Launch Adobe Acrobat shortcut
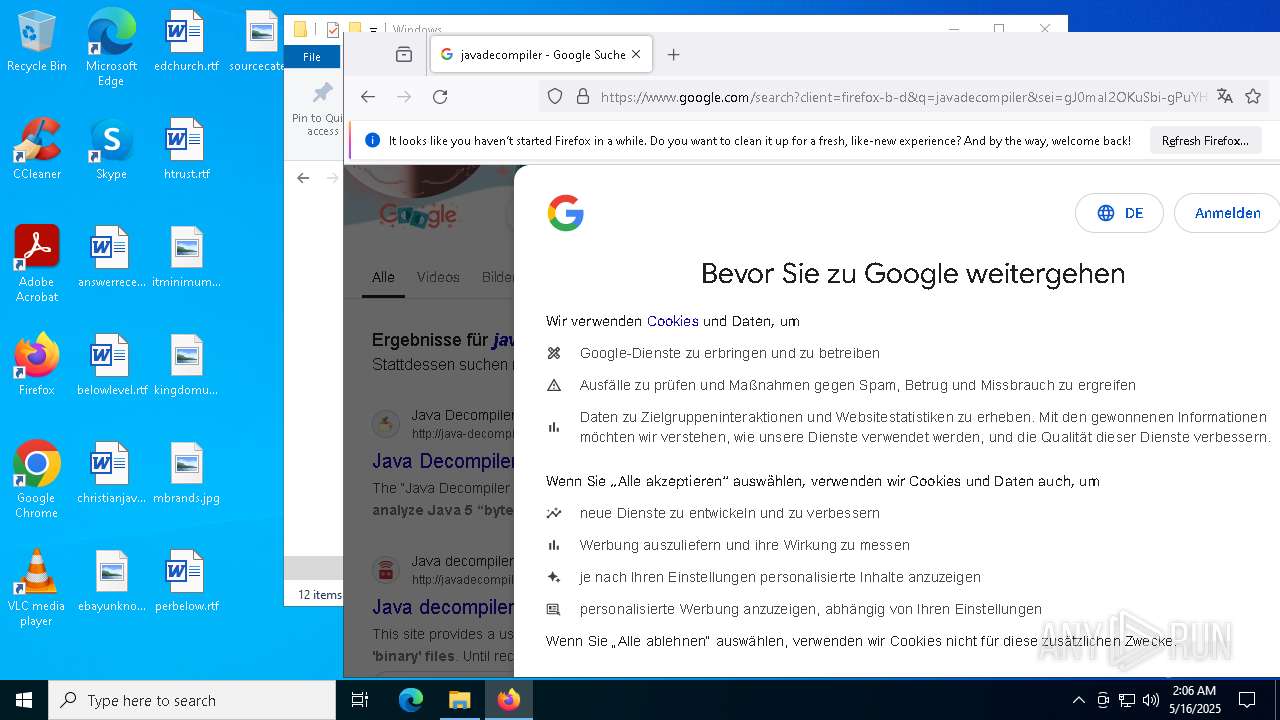Image resolution: width=1280 pixels, height=720 pixels. click(37, 265)
